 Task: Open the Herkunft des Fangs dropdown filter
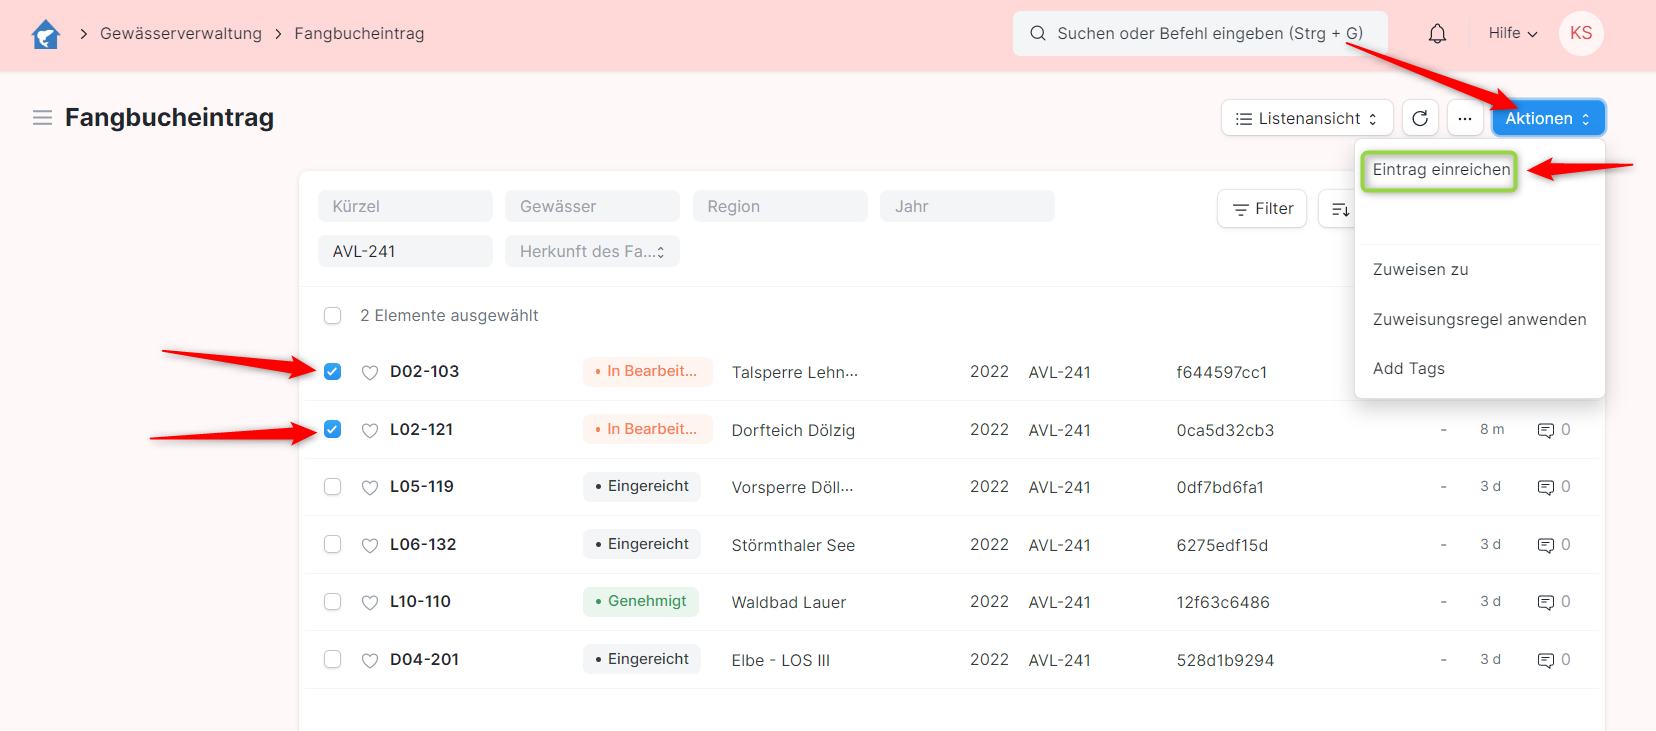pyautogui.click(x=592, y=252)
